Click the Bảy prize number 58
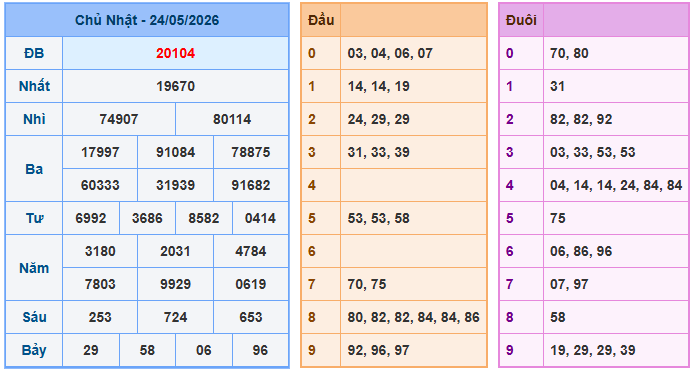The width and height of the screenshot is (694, 374). point(147,350)
